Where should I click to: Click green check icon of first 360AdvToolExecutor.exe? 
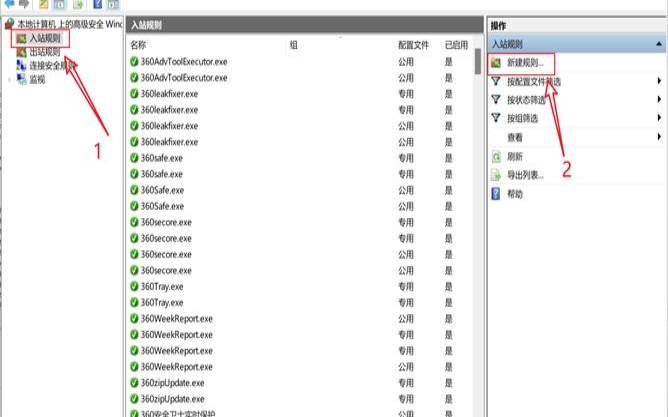(x=134, y=62)
